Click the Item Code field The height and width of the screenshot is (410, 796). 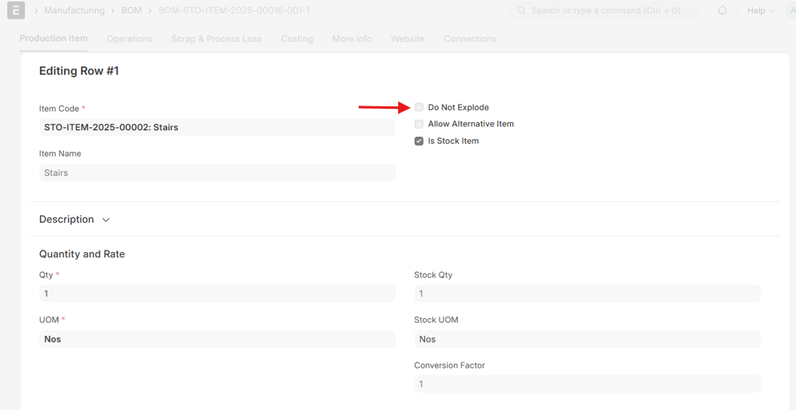click(x=216, y=128)
